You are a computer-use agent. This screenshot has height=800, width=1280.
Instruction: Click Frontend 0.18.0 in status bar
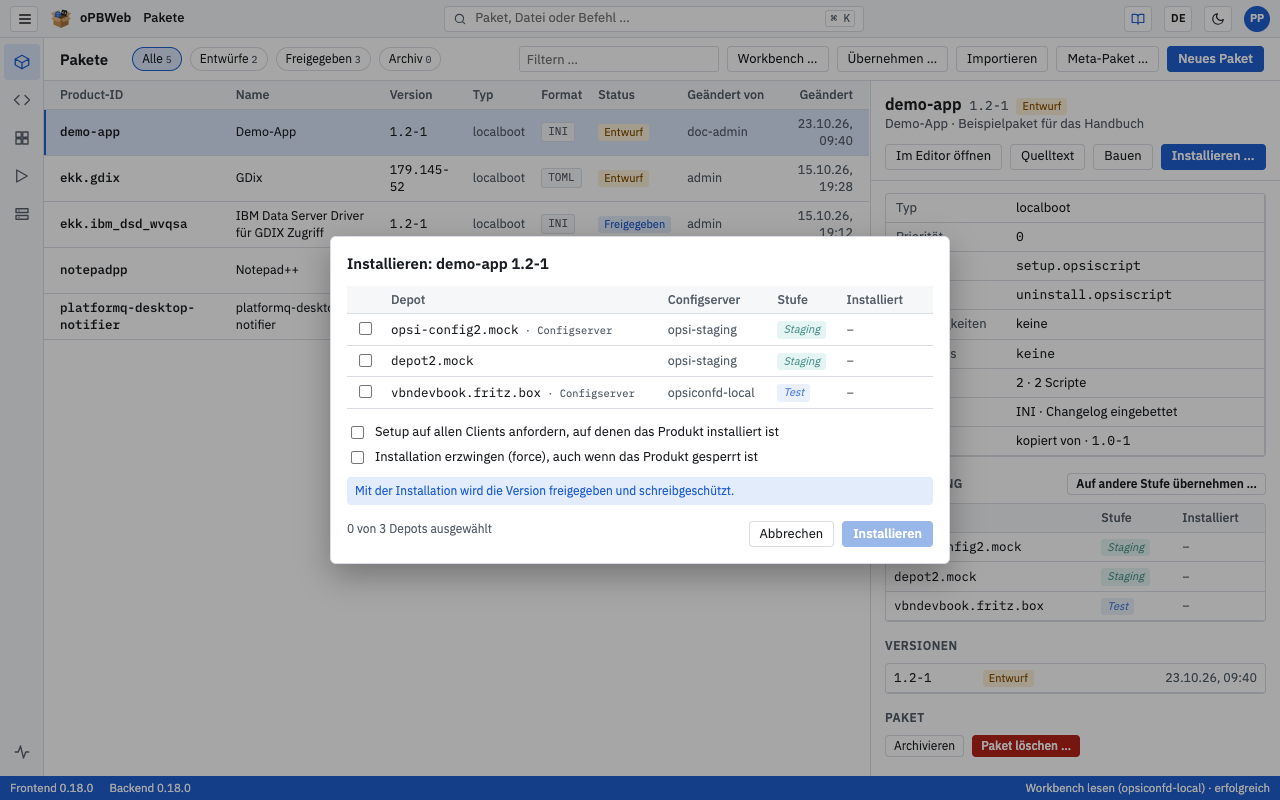click(x=51, y=788)
